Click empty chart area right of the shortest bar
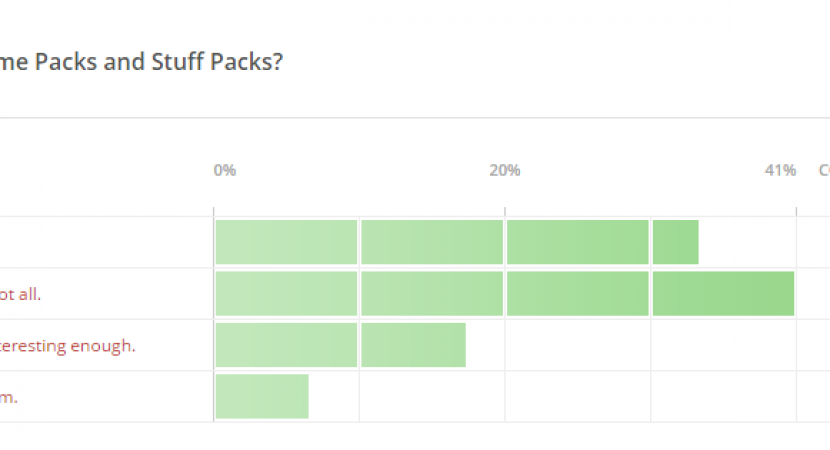This screenshot has height=450, width=830. [x=550, y=396]
